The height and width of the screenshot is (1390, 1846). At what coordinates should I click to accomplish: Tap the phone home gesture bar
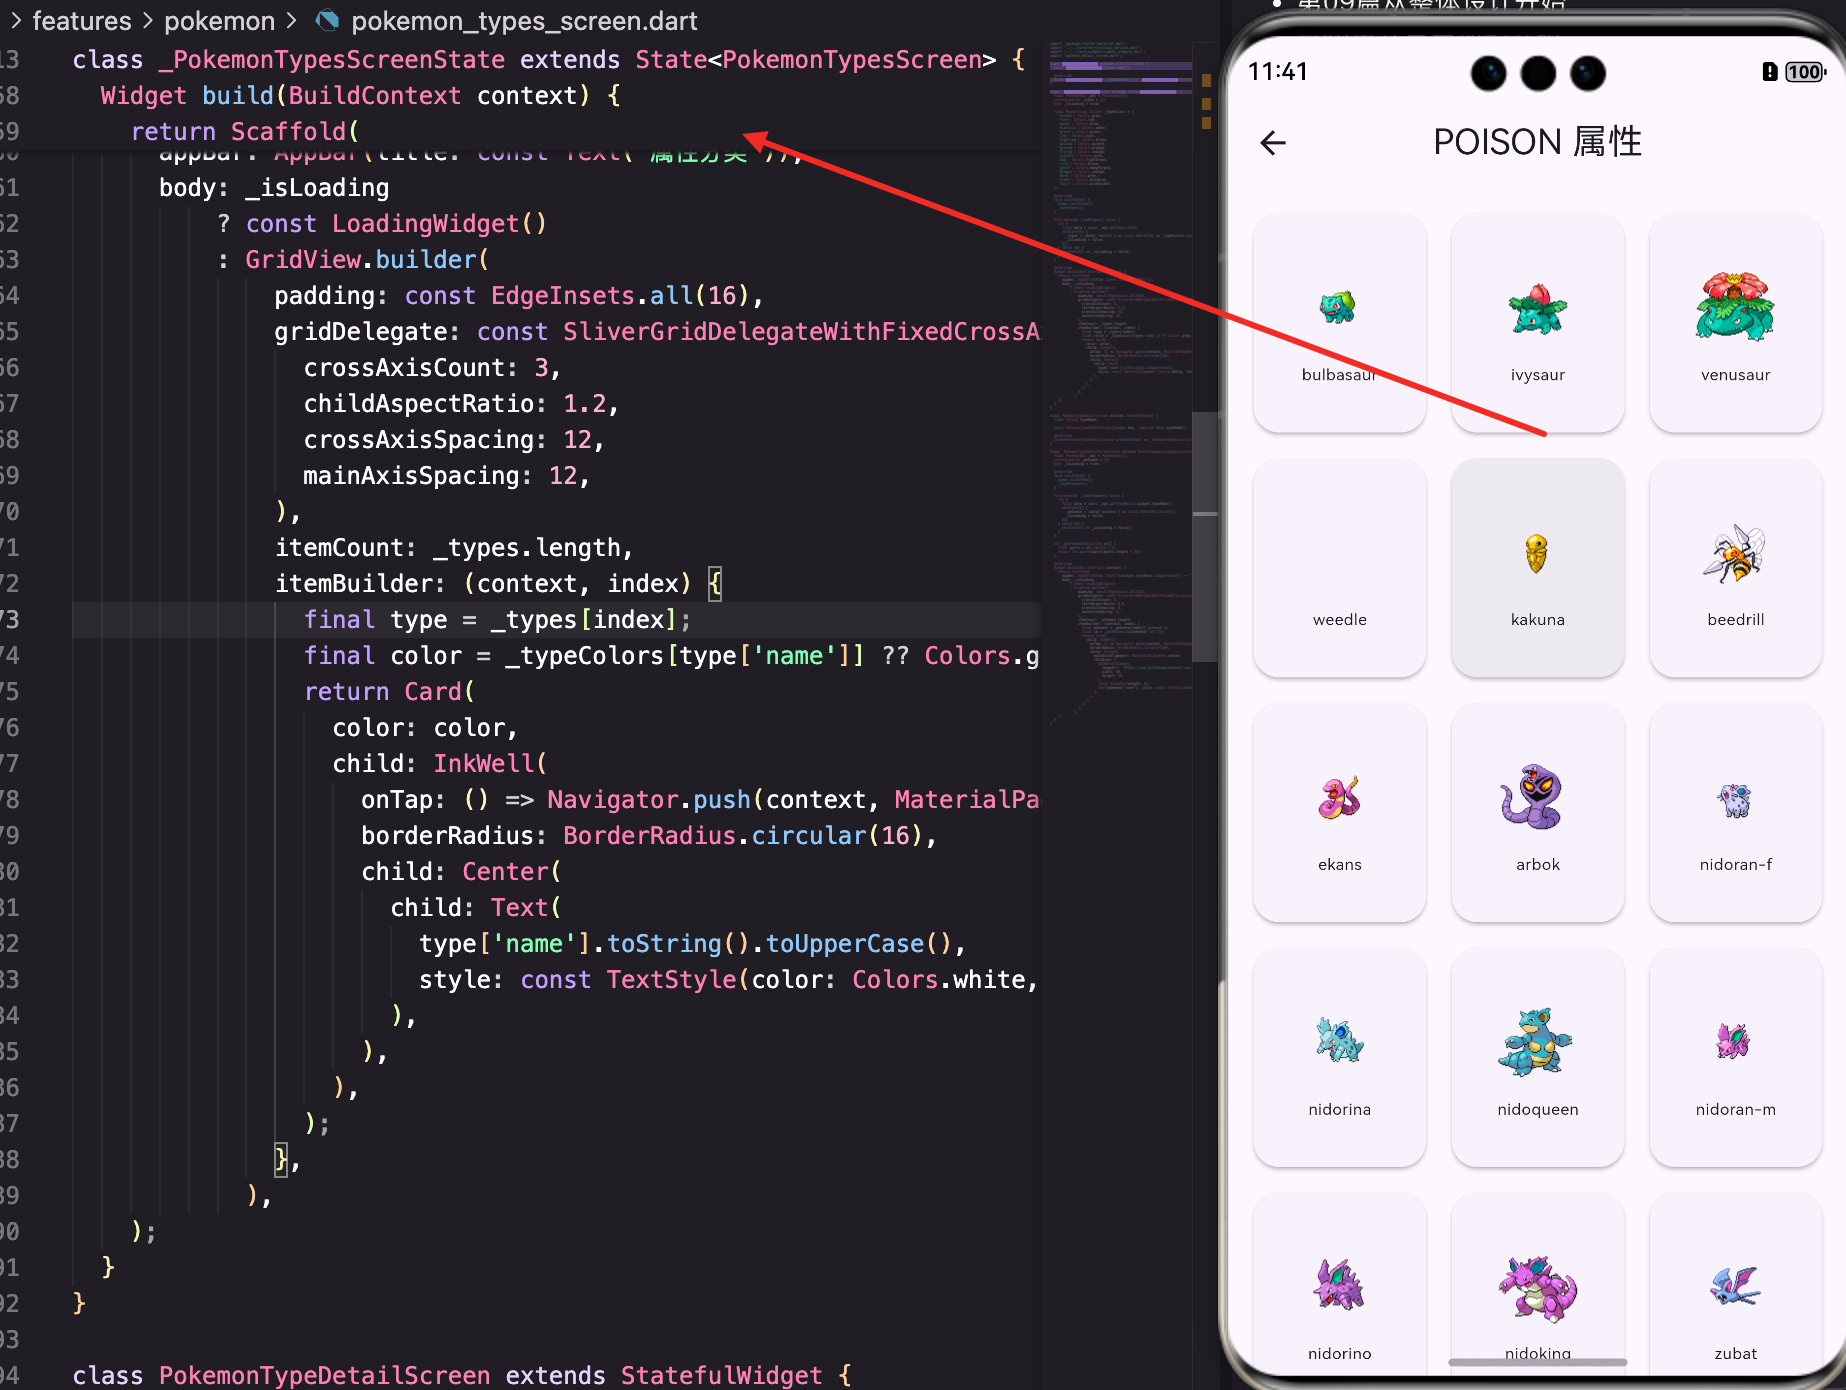tap(1537, 1362)
